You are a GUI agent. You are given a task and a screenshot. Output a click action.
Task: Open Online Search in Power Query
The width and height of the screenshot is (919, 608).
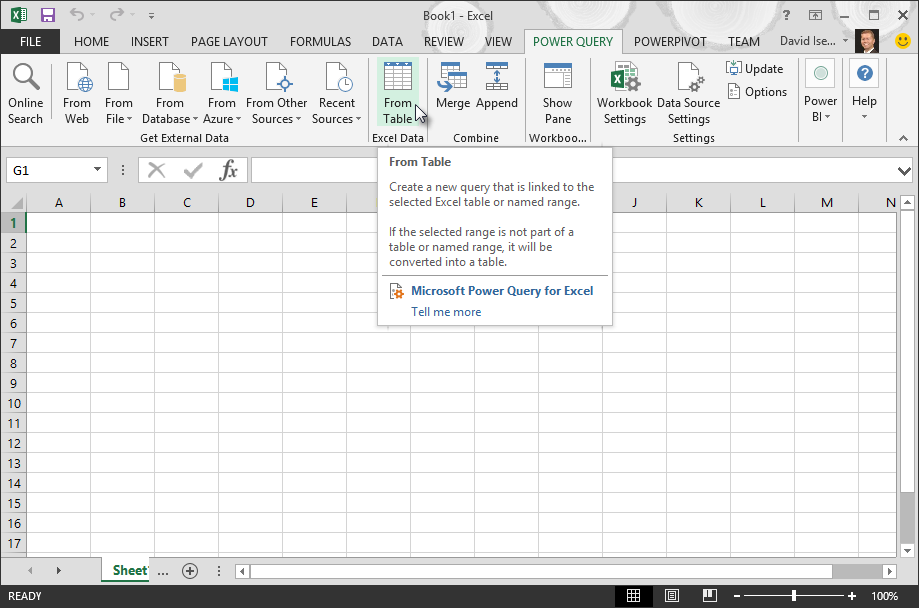click(x=25, y=94)
